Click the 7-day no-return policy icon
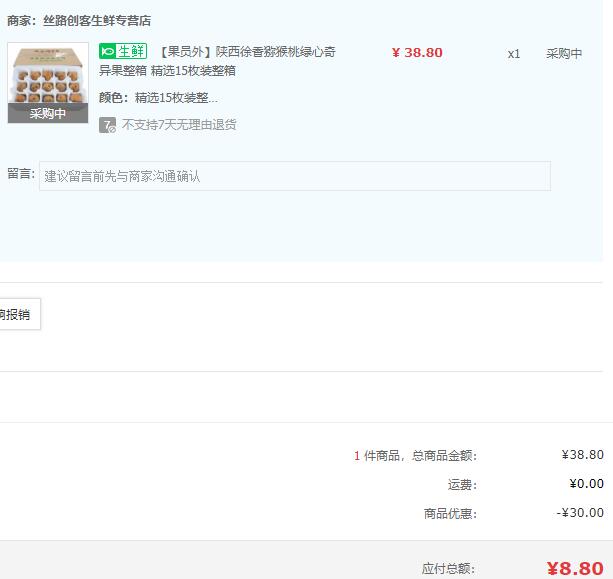The image size is (613, 579). pos(107,125)
